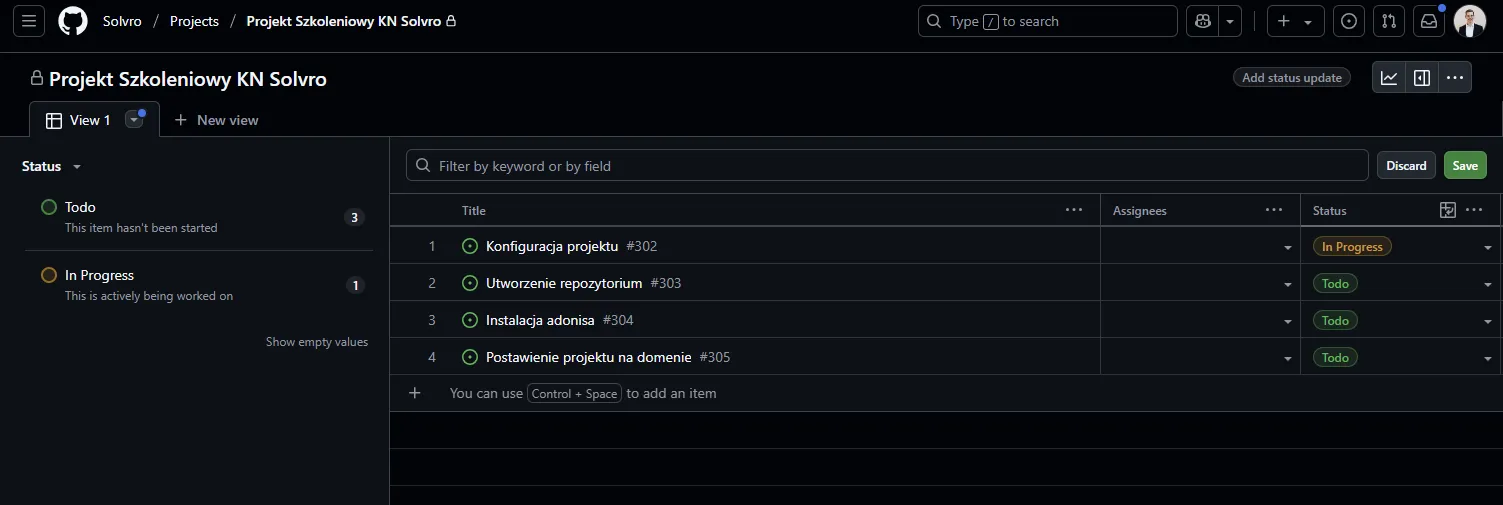
Task: Open the project more options menu
Action: pyautogui.click(x=1455, y=78)
